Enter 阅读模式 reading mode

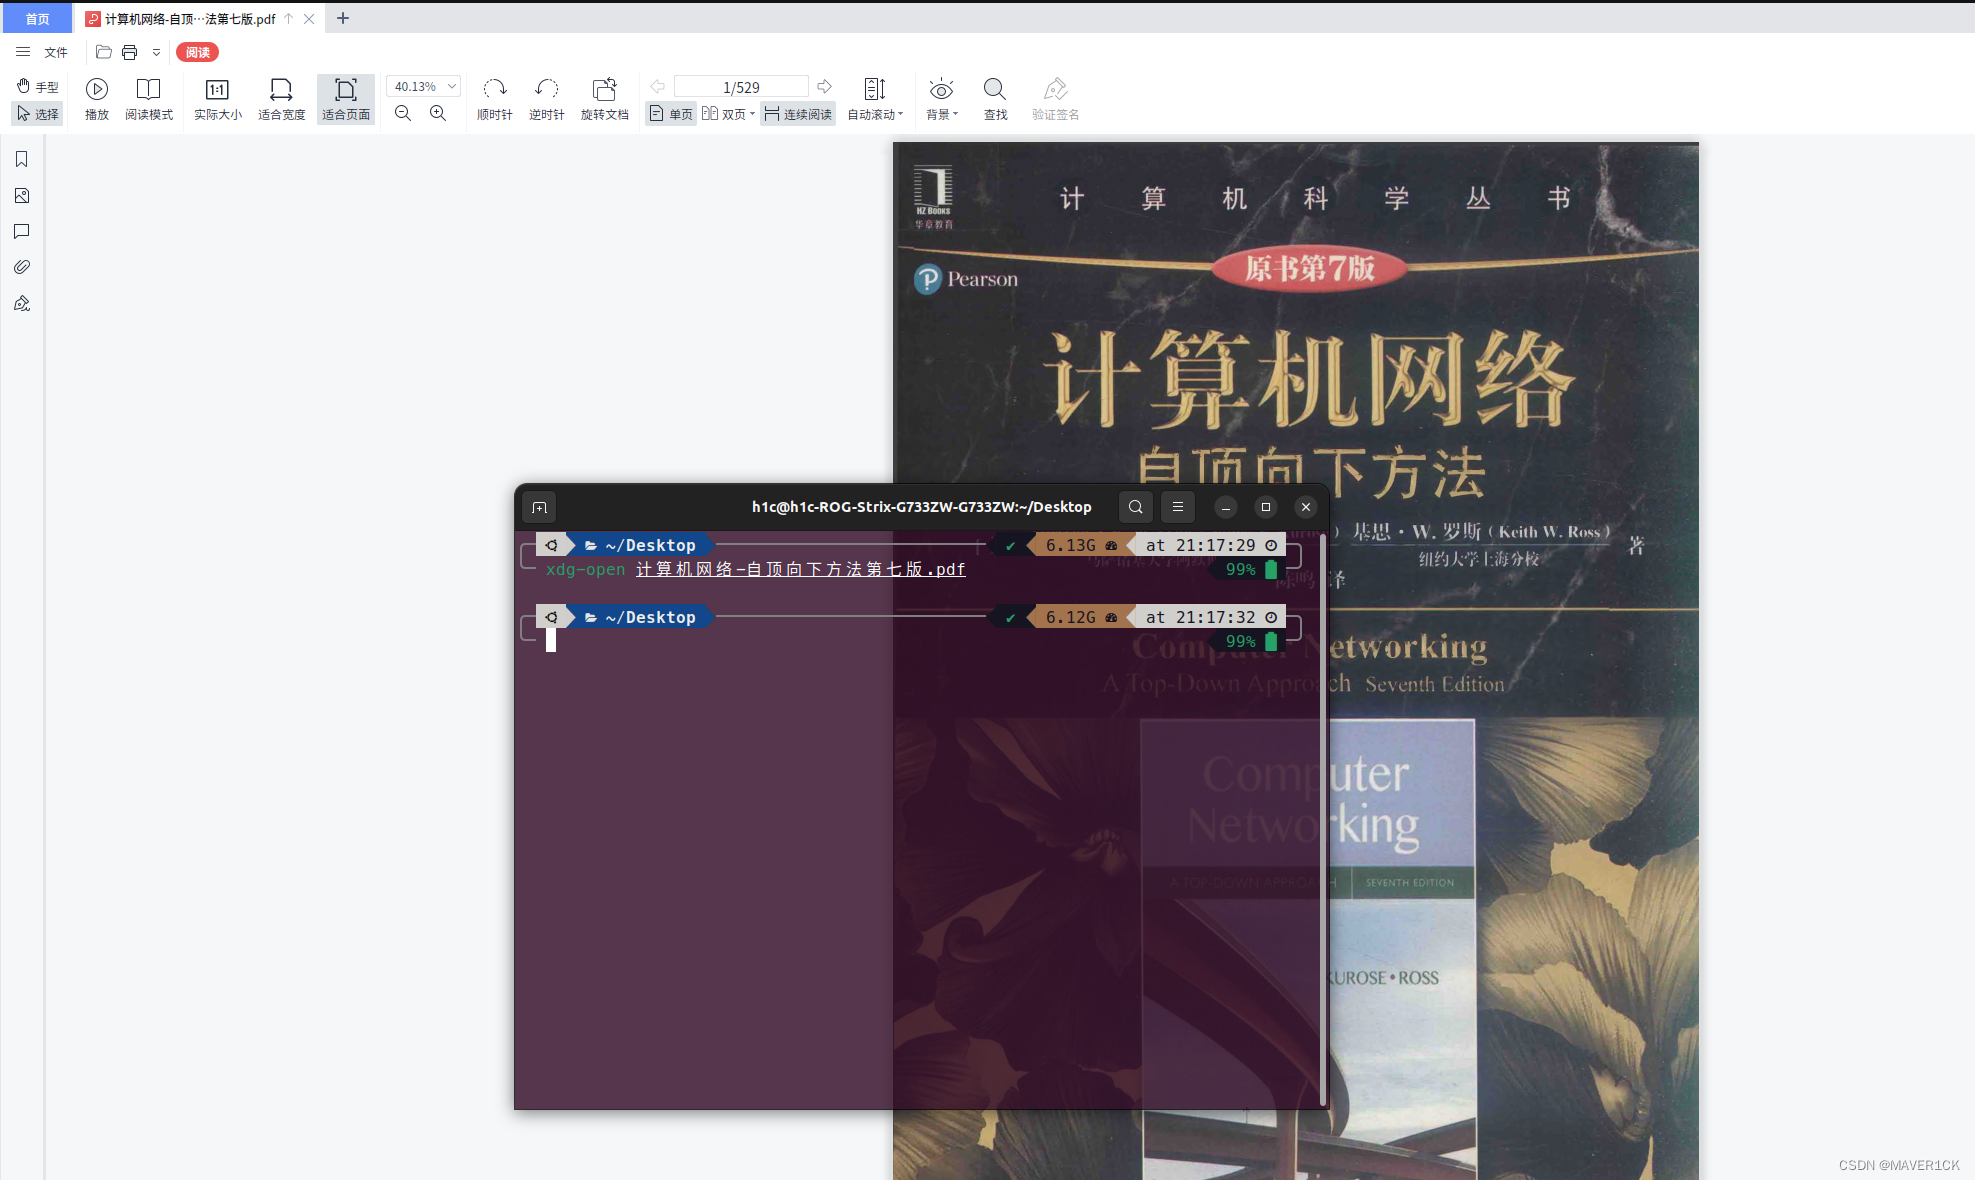click(x=149, y=100)
